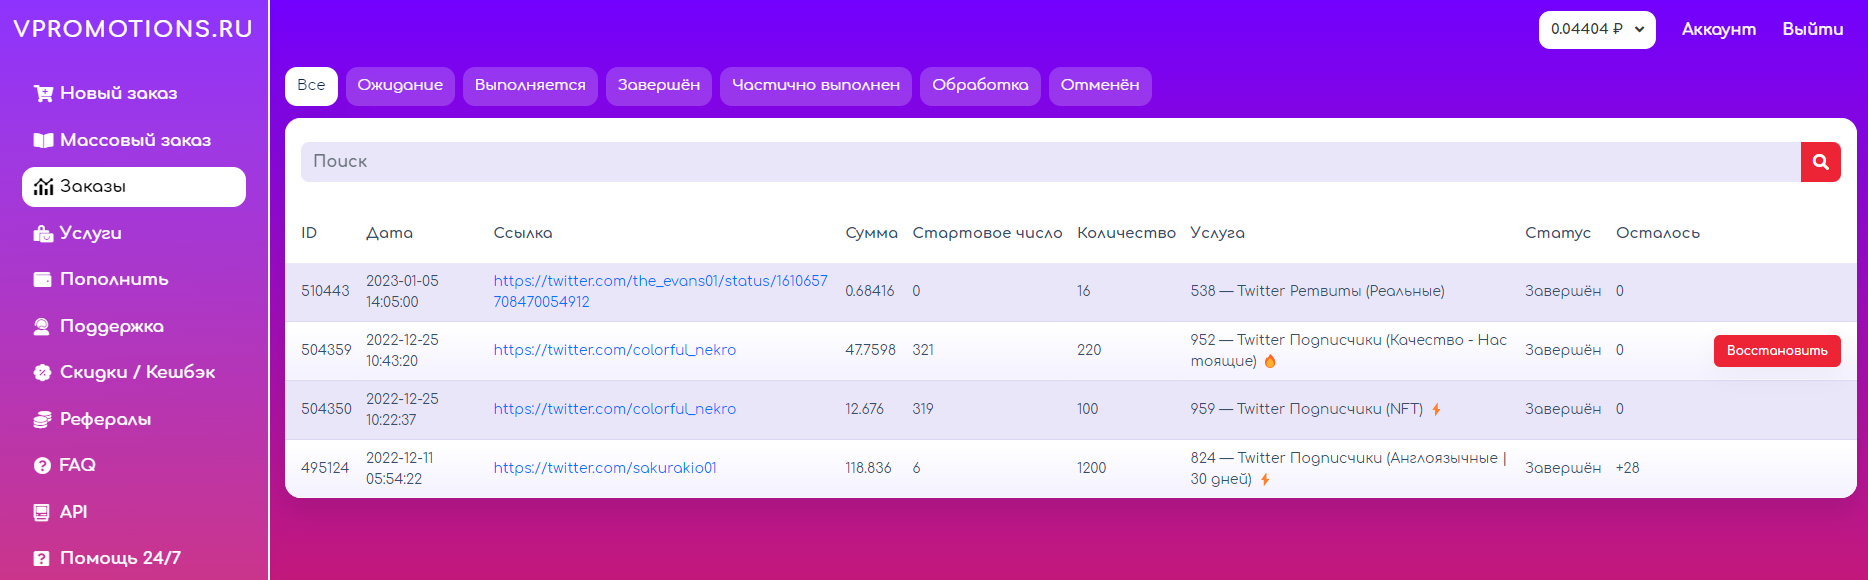The height and width of the screenshot is (580, 1868).
Task: Open Скидки / Кешбэк in sidebar
Action: pos(134,373)
